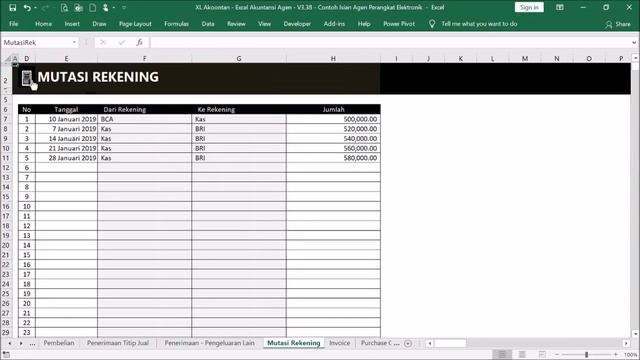Open the Data ribbon tab
This screenshot has height=360, width=640.
click(208, 24)
